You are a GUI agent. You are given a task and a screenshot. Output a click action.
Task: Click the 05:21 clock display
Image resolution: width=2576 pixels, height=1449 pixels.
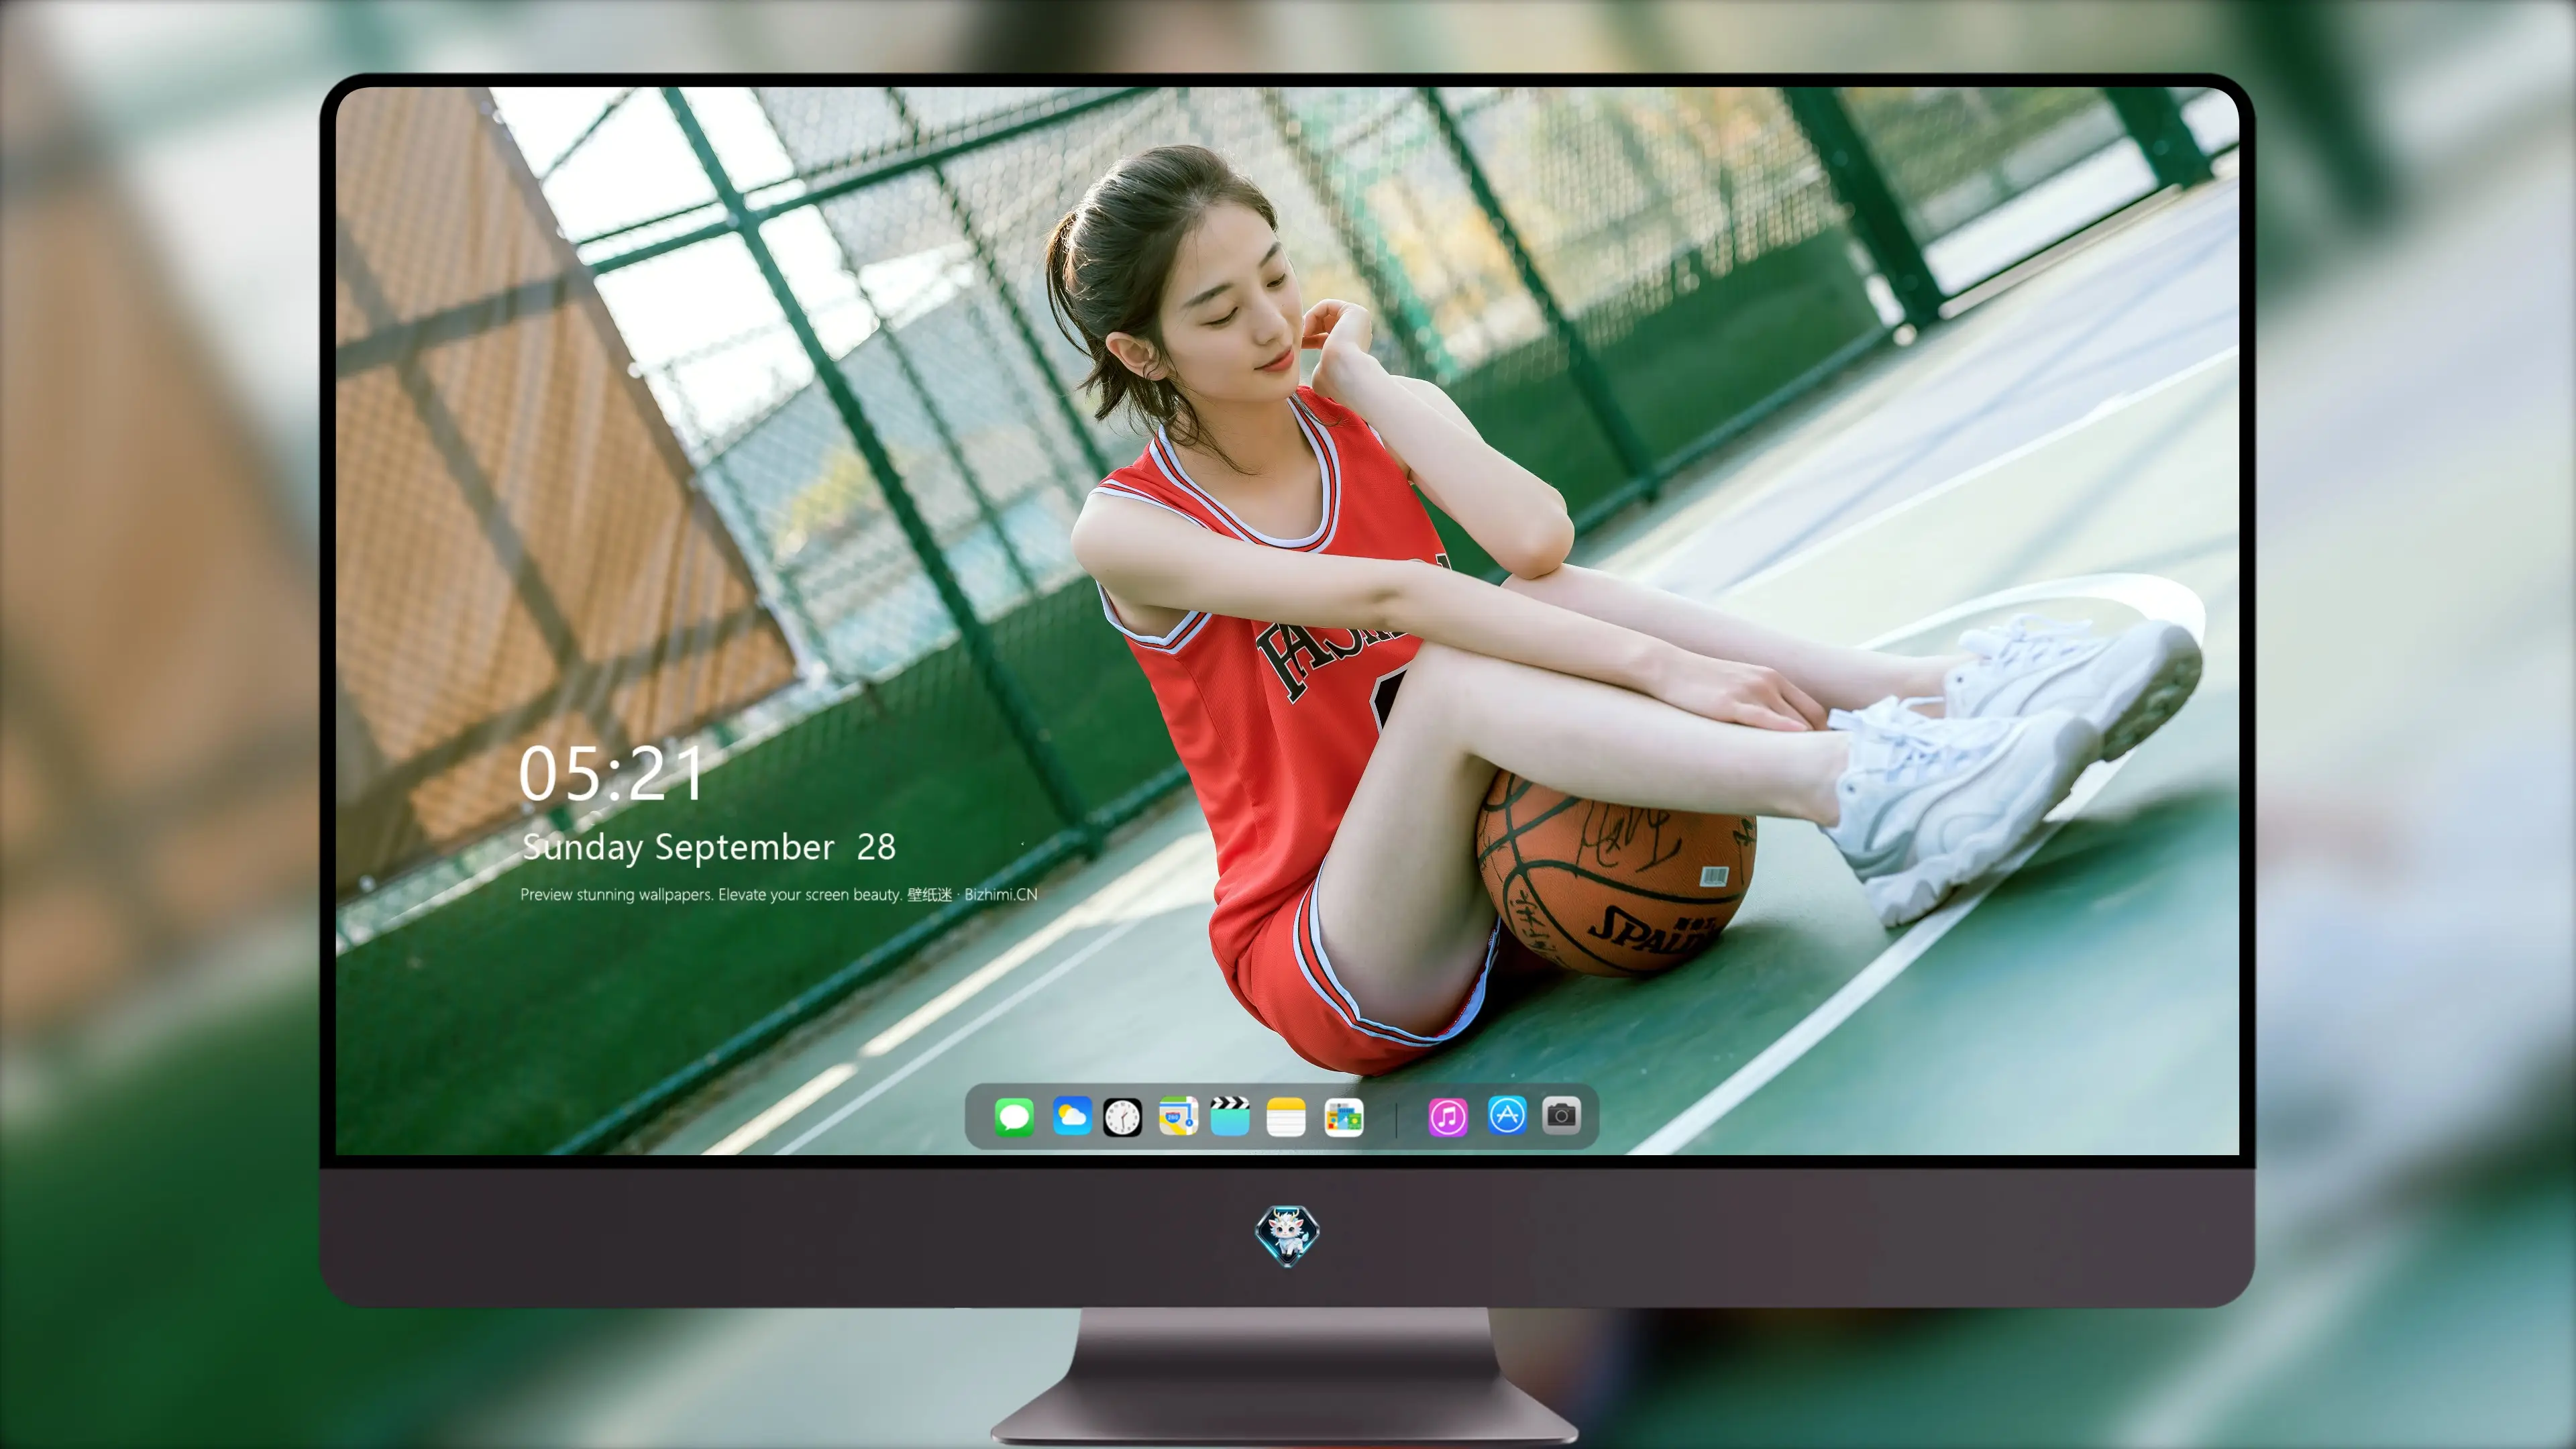point(611,774)
